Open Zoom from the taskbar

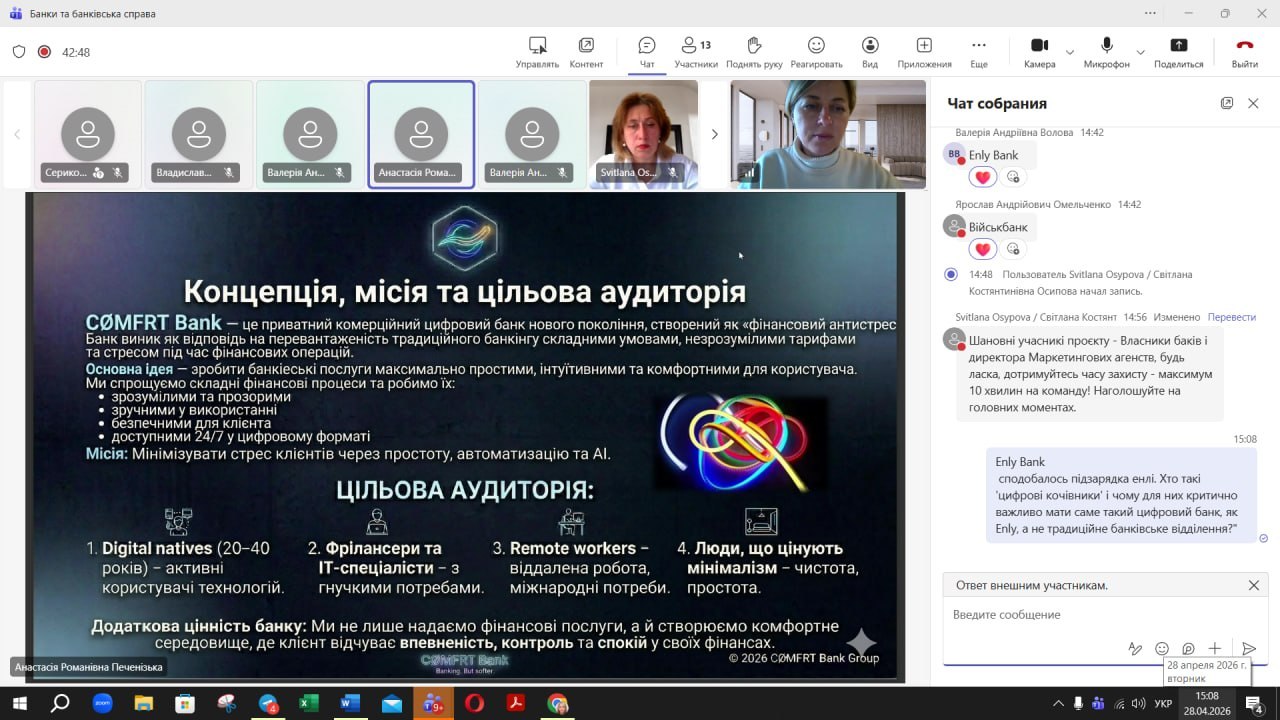click(102, 703)
